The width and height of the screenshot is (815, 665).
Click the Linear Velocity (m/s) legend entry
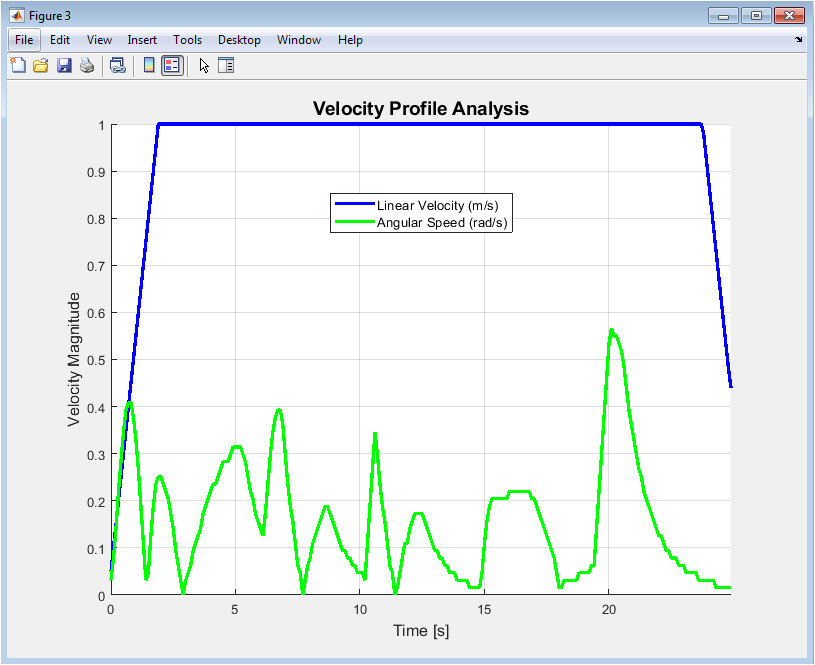pyautogui.click(x=444, y=205)
